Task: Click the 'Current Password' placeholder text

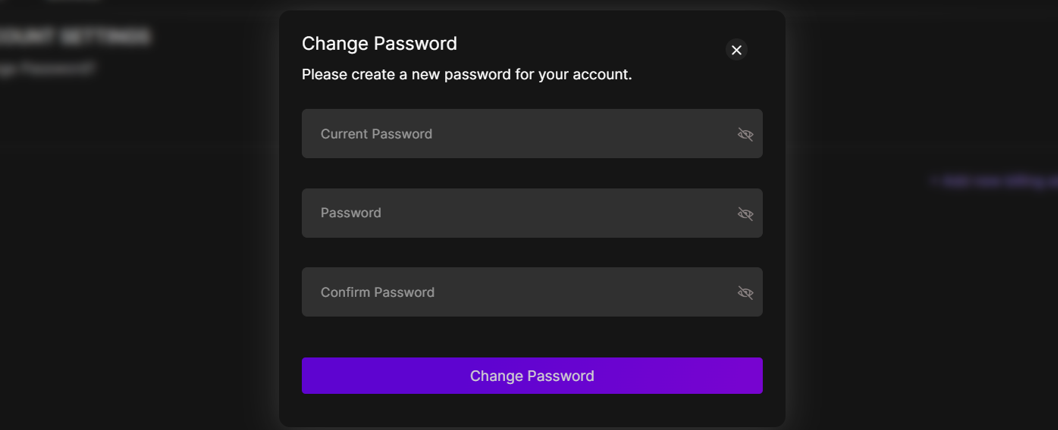Action: point(376,134)
